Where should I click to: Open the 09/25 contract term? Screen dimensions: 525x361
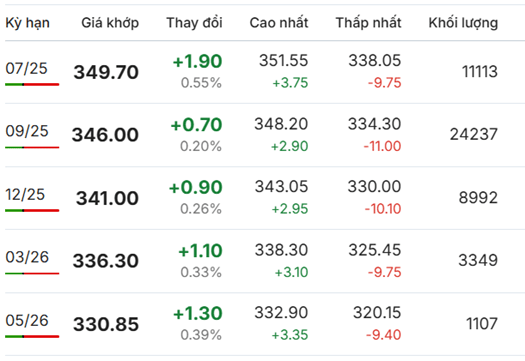click(x=27, y=131)
